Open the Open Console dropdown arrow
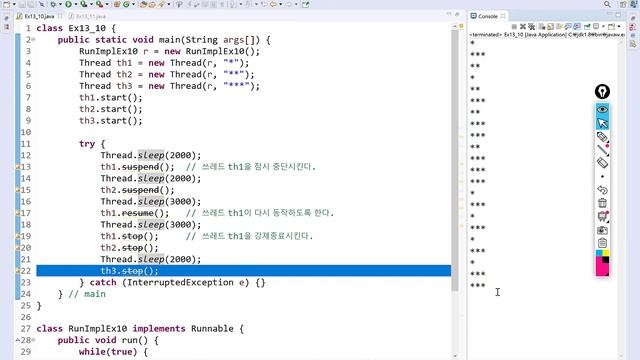The height and width of the screenshot is (360, 640). point(619,27)
